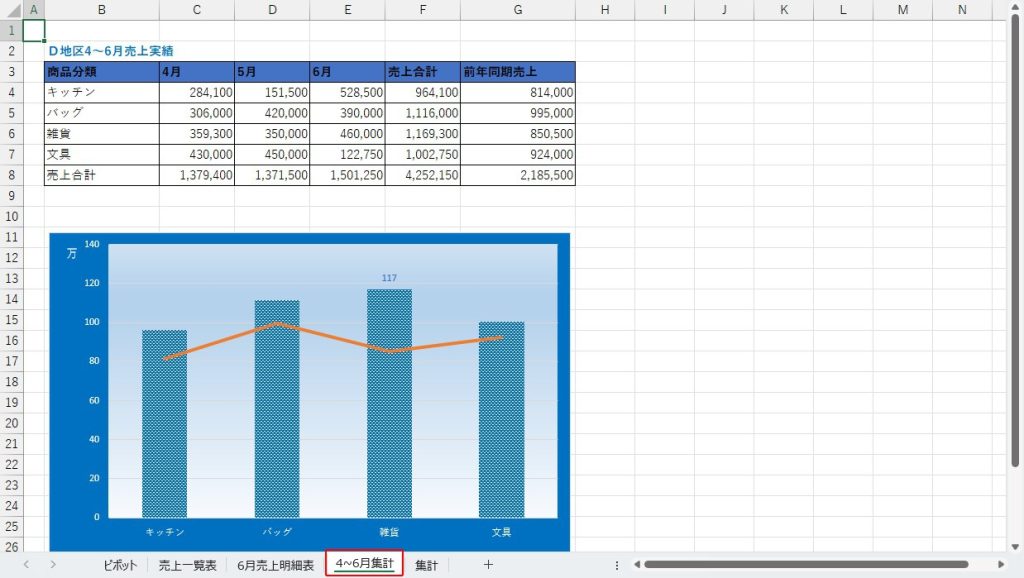The image size is (1024, 578).
Task: Open the 集計 sheet tab
Action: click(x=426, y=565)
